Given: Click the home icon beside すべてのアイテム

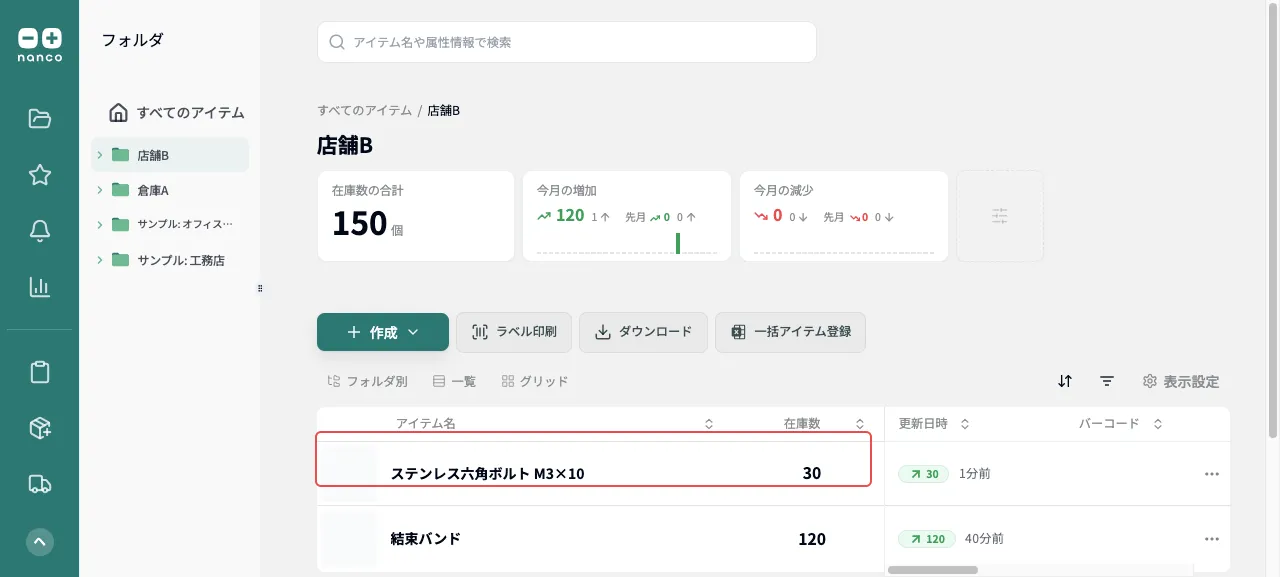Looking at the screenshot, I should pyautogui.click(x=118, y=112).
